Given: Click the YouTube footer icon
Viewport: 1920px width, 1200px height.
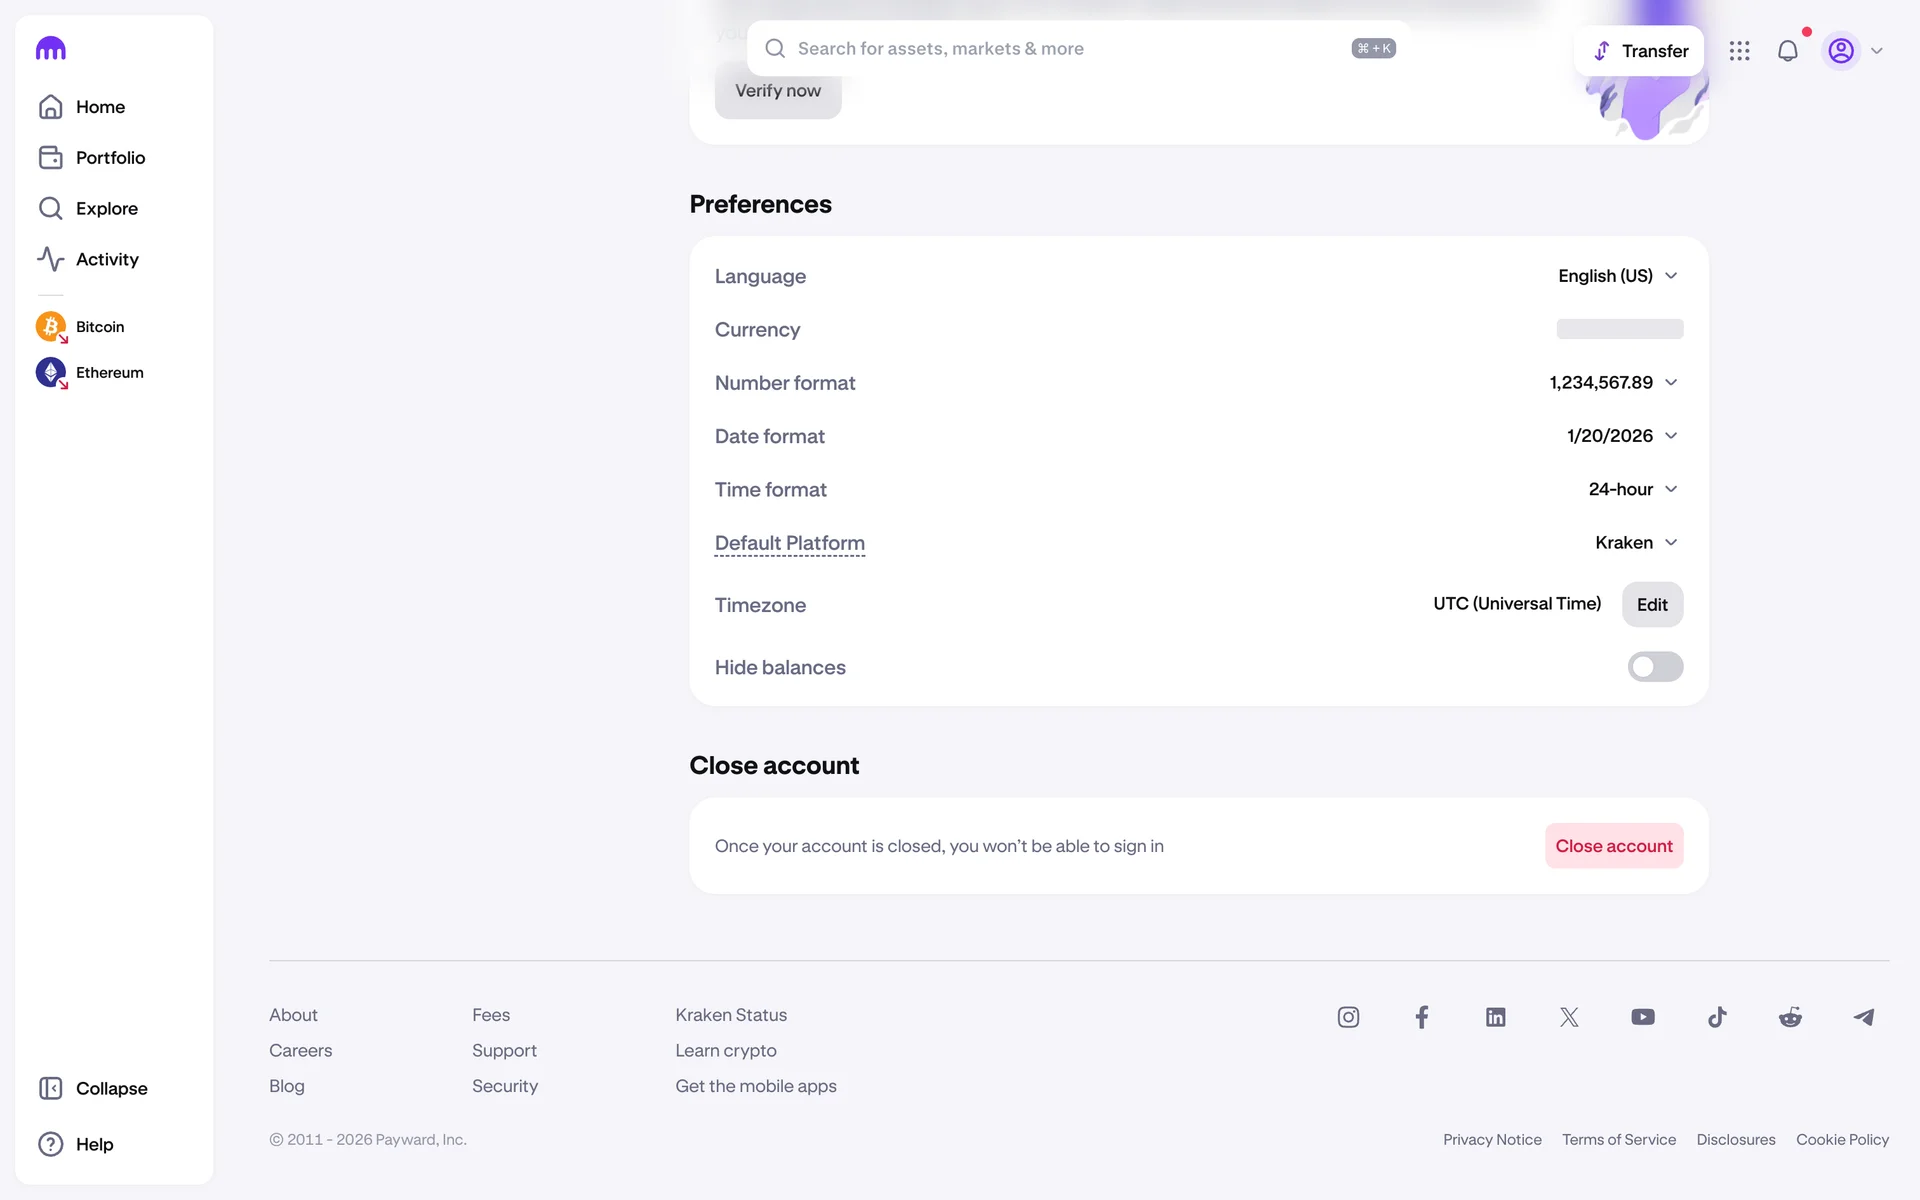Looking at the screenshot, I should tap(1642, 1017).
